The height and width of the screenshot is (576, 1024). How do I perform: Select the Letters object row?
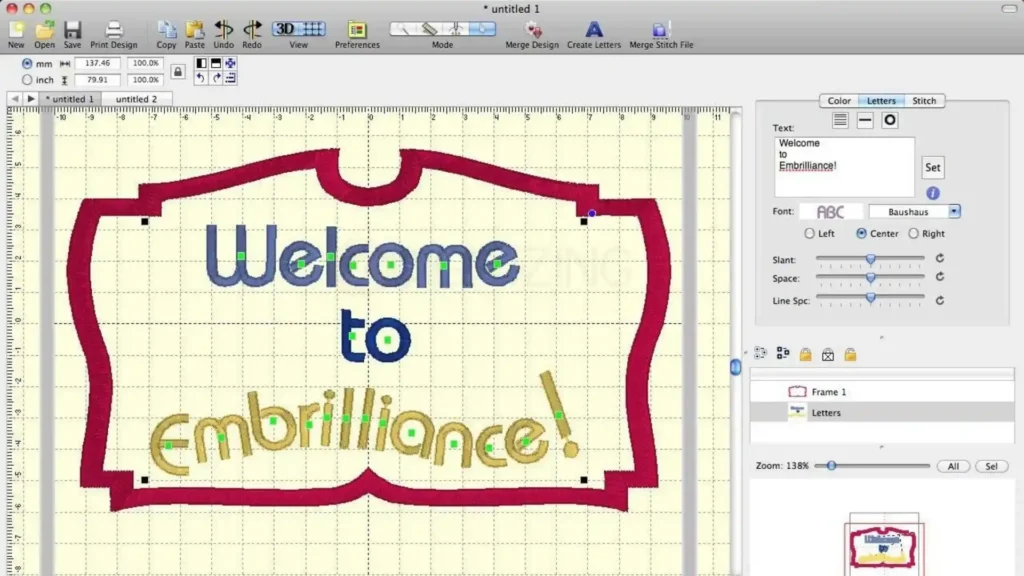882,412
